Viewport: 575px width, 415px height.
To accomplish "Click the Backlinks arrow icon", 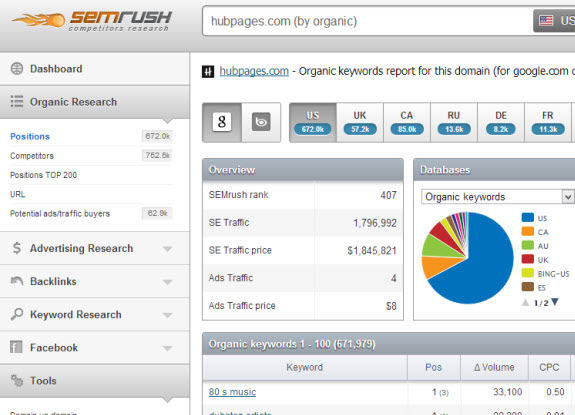I will point(17,281).
